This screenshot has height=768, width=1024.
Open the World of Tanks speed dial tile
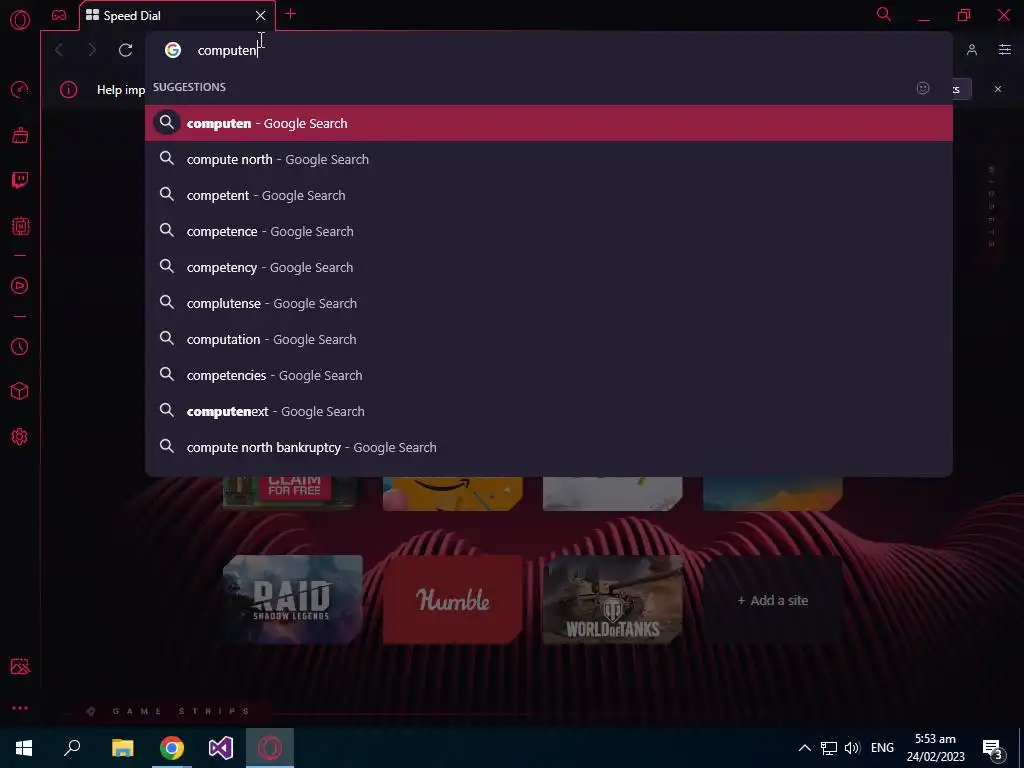tap(613, 600)
